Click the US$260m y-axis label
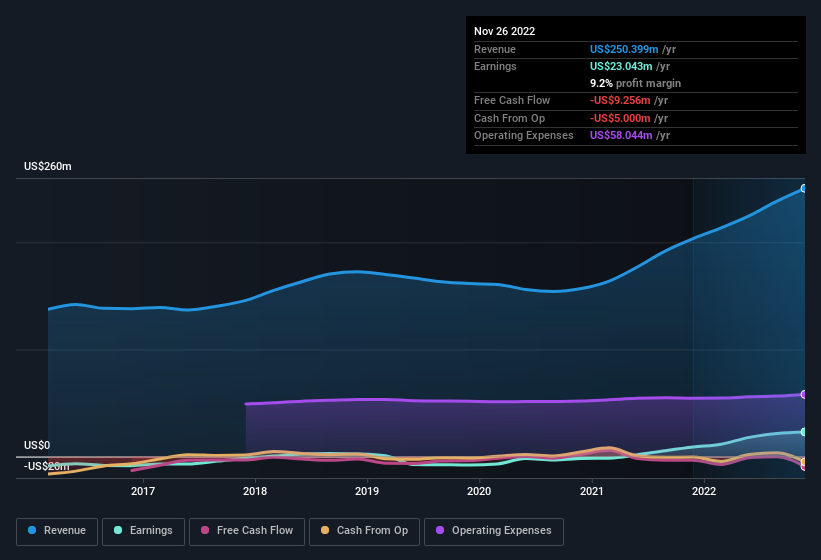 tap(48, 166)
